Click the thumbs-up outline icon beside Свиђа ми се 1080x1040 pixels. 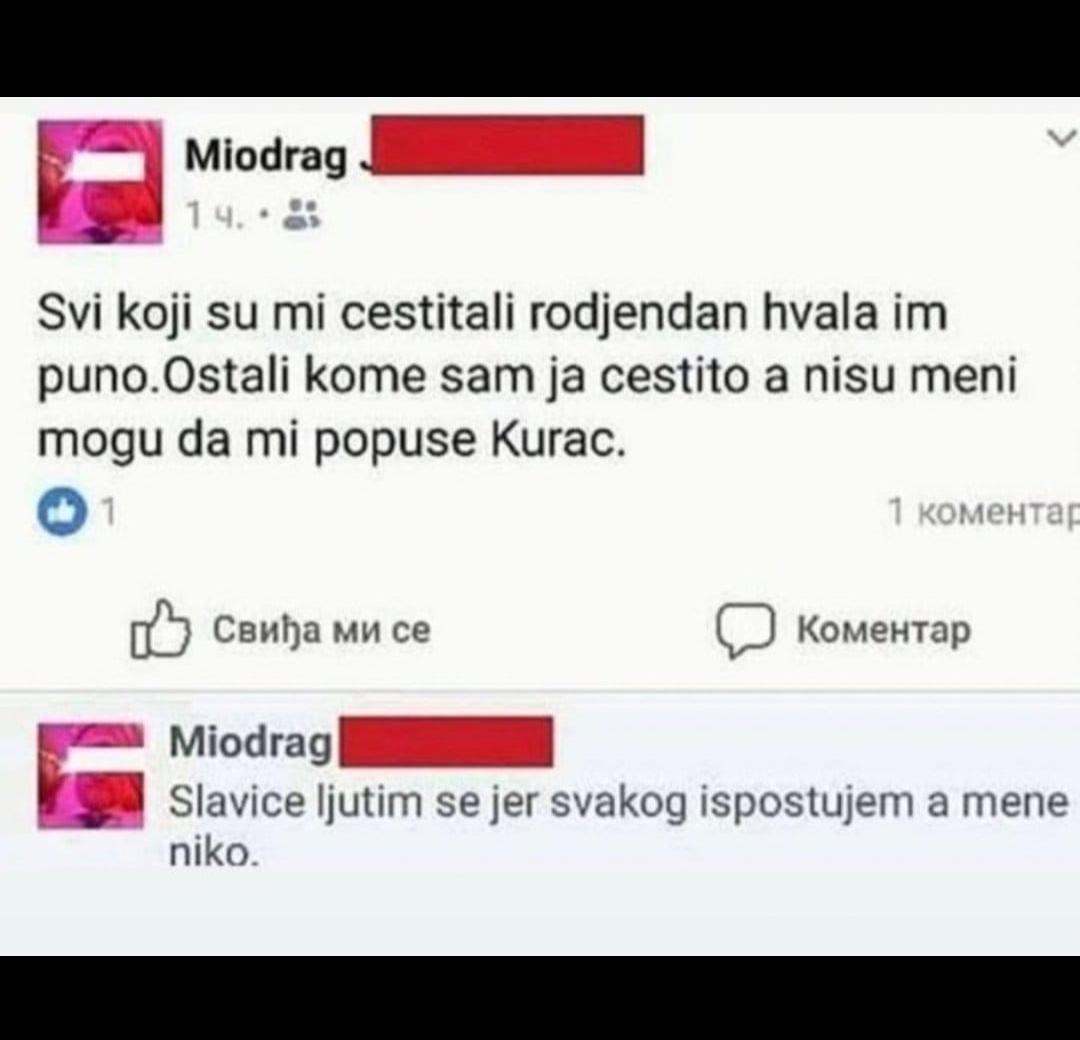[x=160, y=630]
